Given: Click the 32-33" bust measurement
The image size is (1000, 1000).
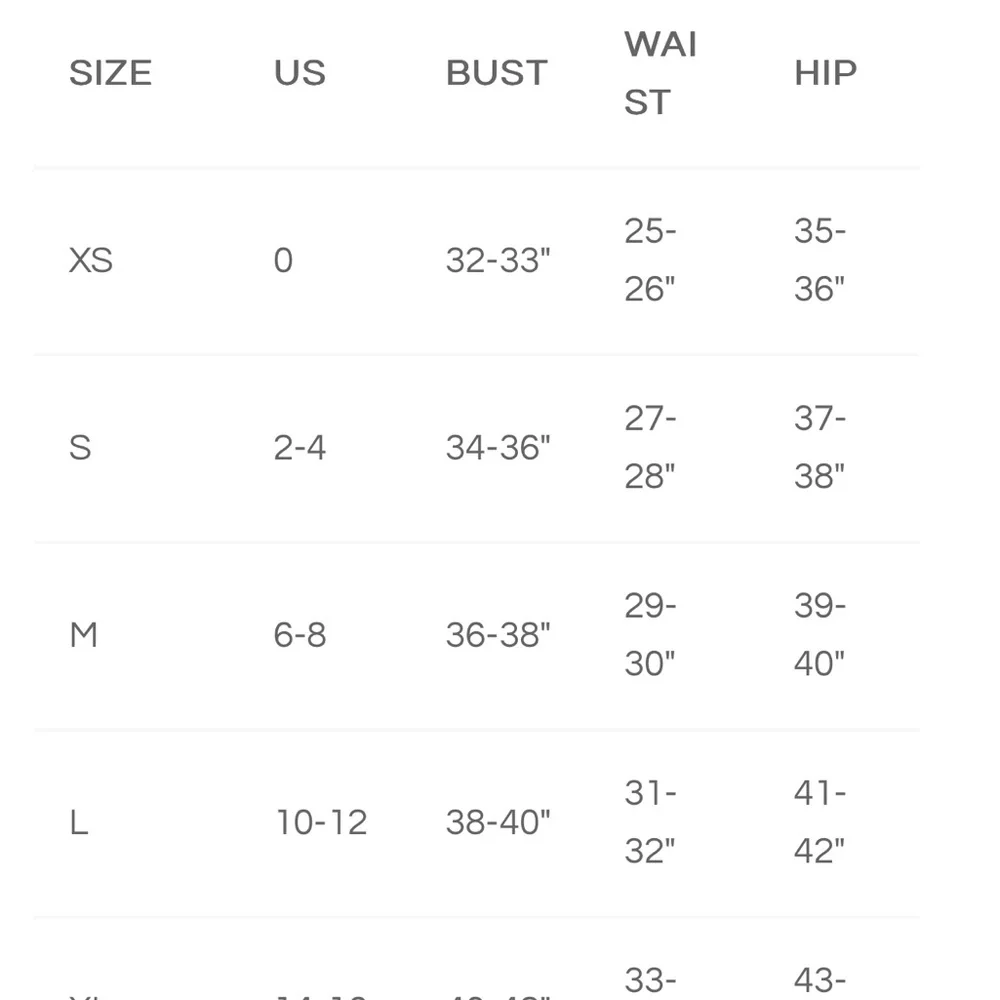Looking at the screenshot, I should click(x=498, y=261).
